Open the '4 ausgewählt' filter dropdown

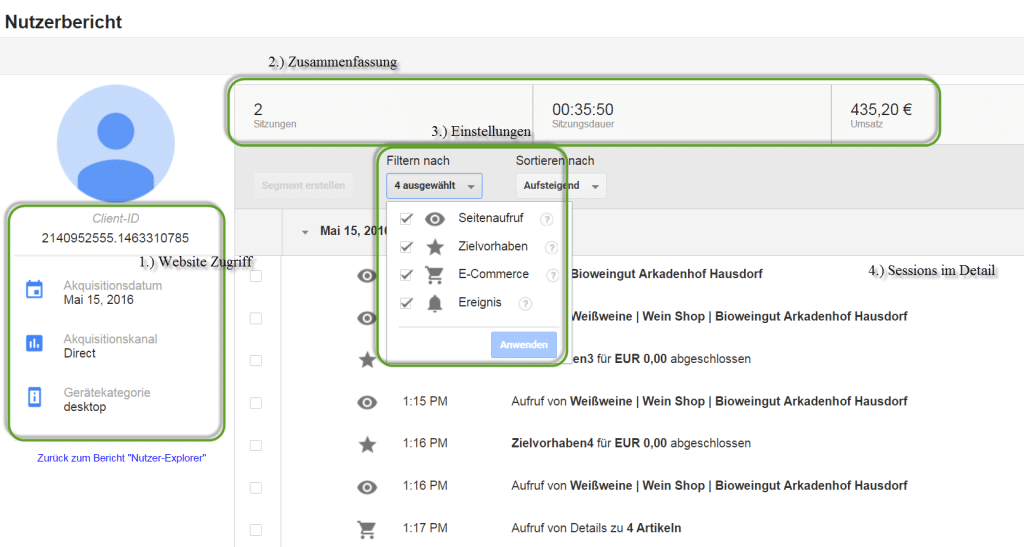[x=434, y=186]
